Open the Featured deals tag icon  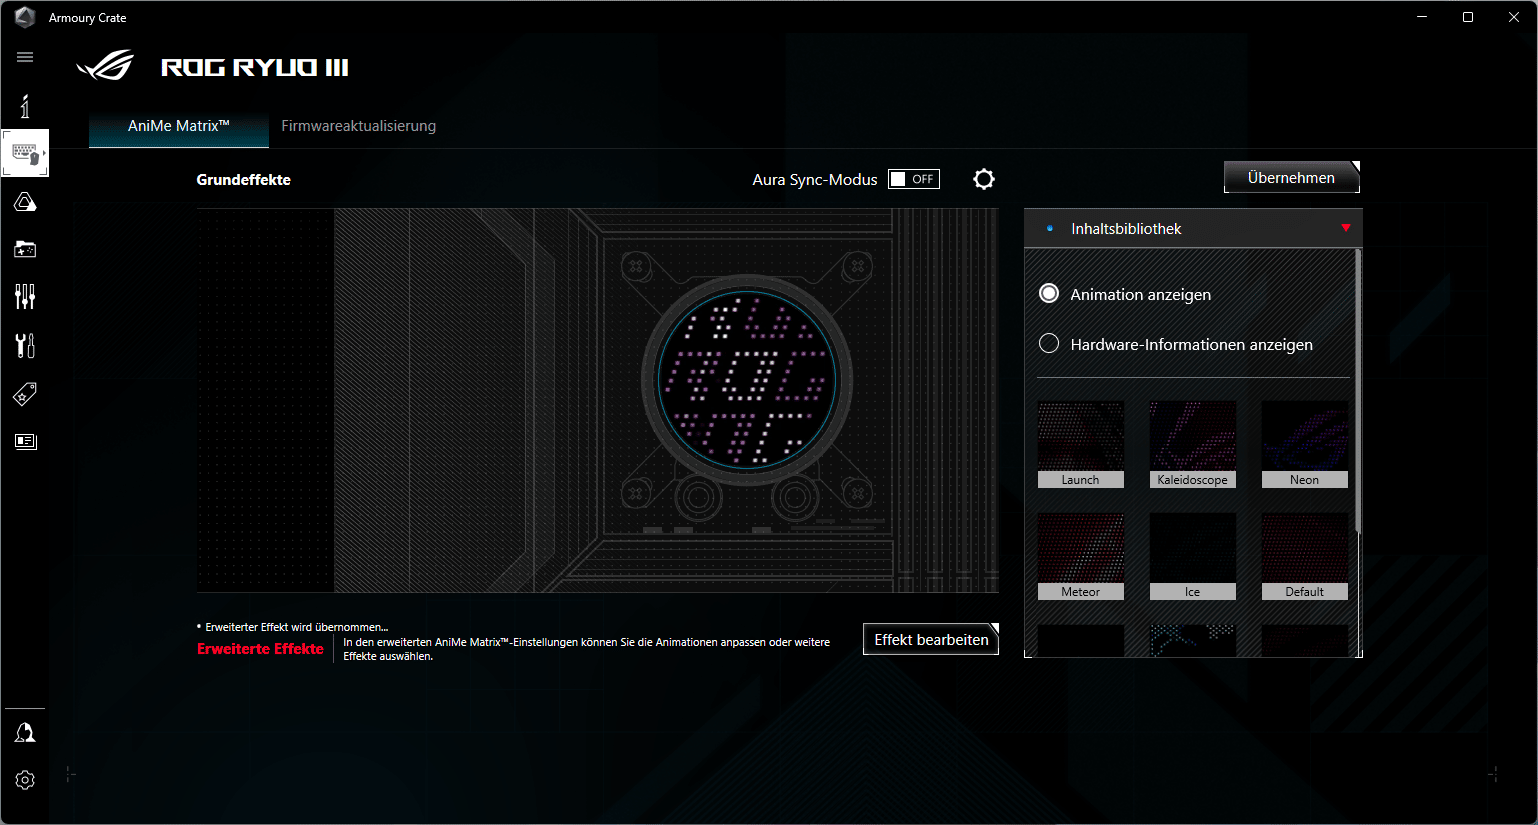pos(25,394)
